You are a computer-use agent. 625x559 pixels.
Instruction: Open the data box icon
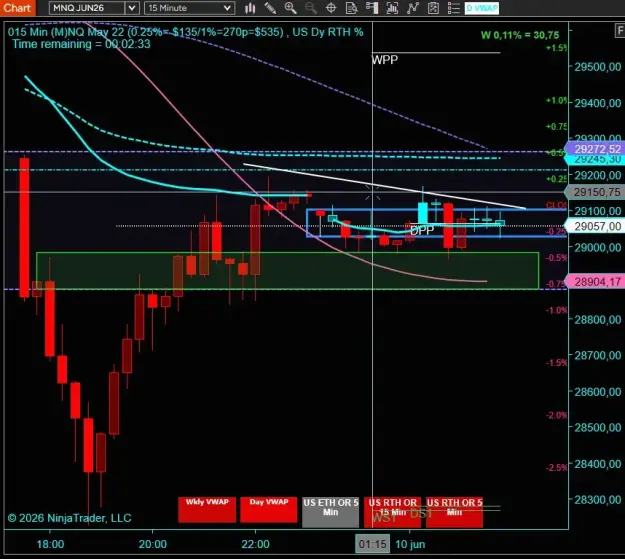point(351,8)
